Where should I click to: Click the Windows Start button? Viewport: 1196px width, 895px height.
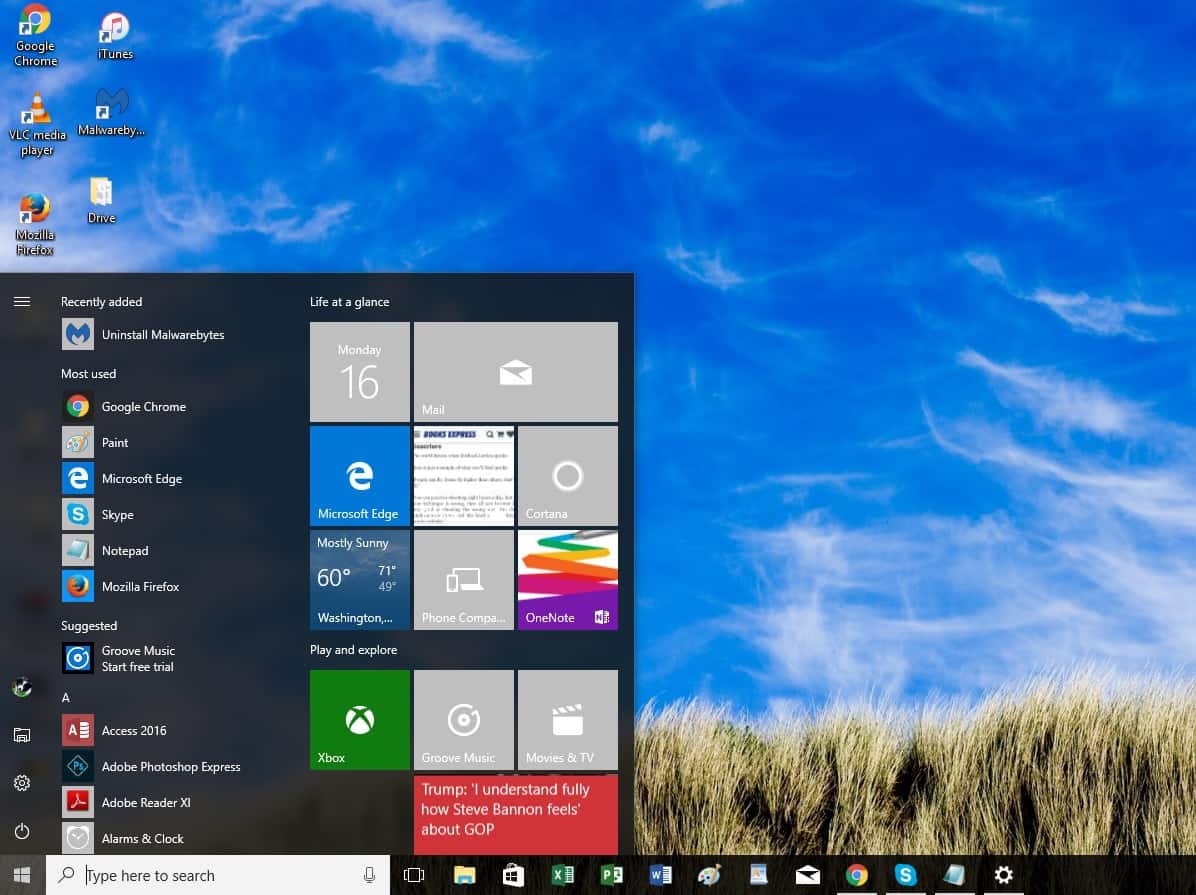[22, 875]
